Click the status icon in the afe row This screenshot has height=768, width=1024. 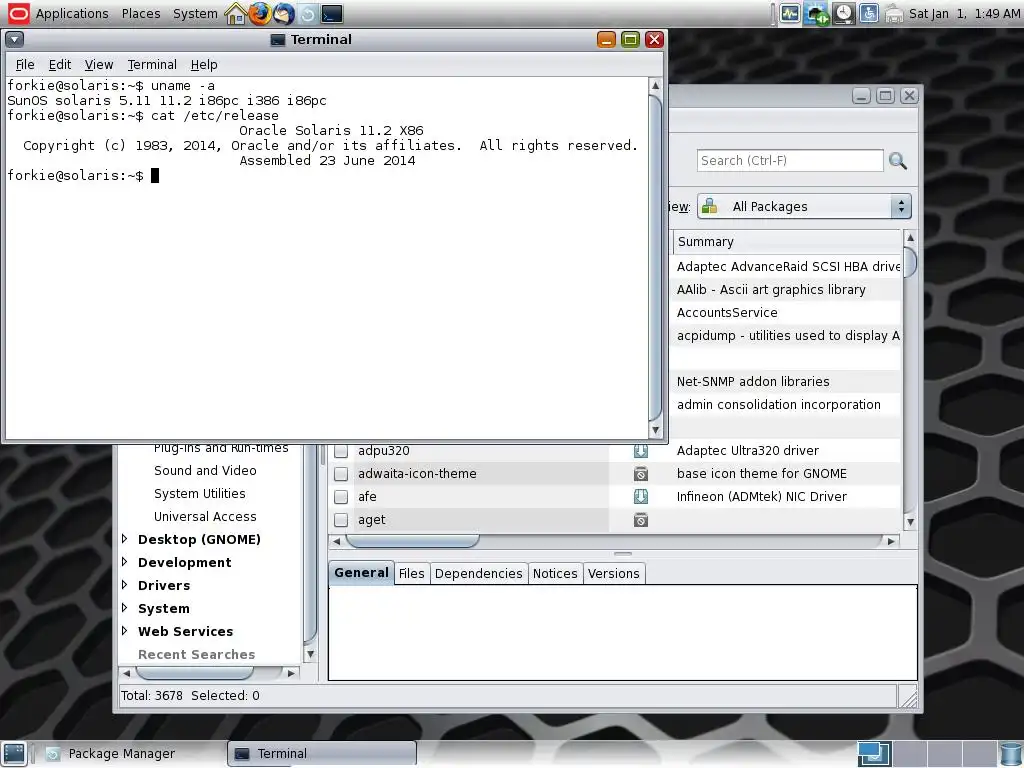point(641,496)
